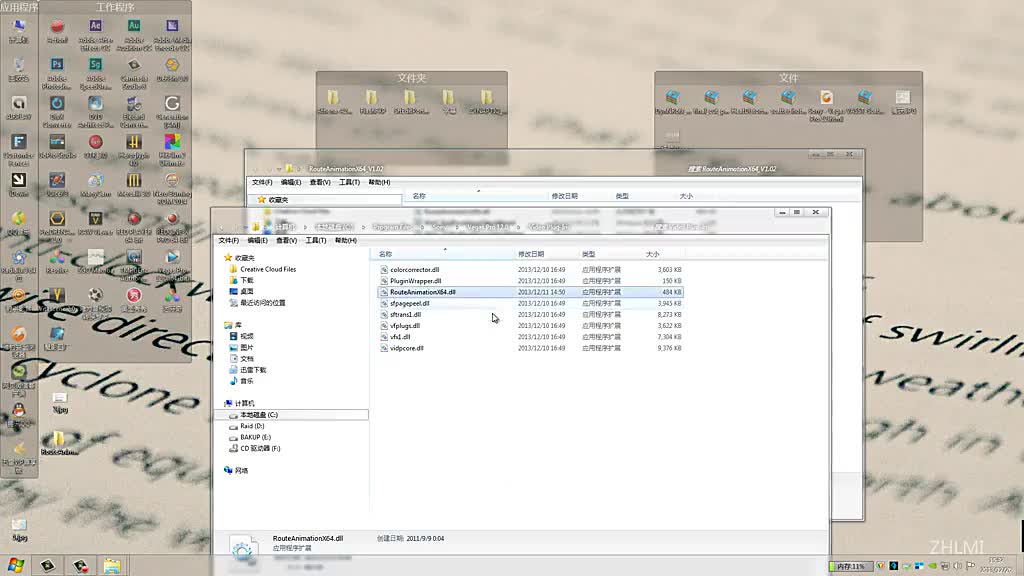The width and height of the screenshot is (1024, 576).
Task: Open the 查看(V) menu in front window
Action: coord(287,241)
